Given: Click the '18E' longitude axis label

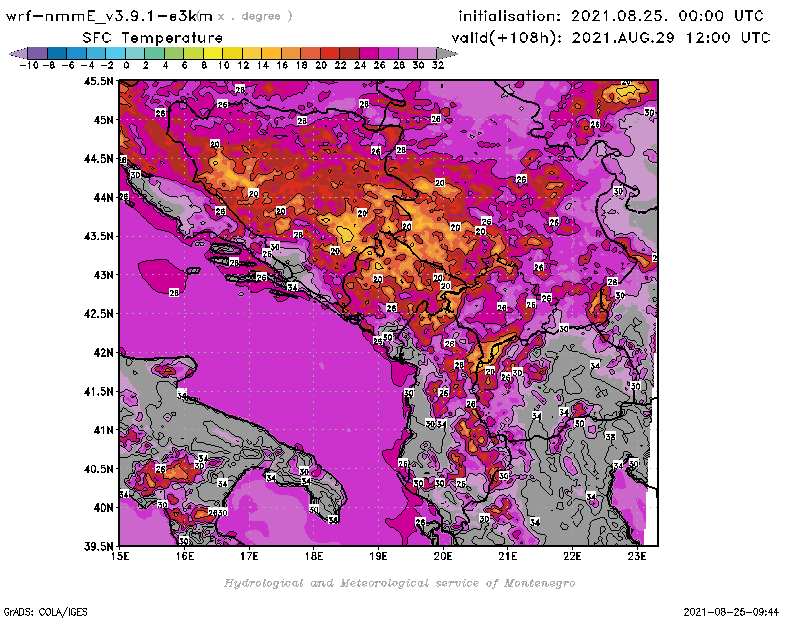Looking at the screenshot, I should coord(314,556).
